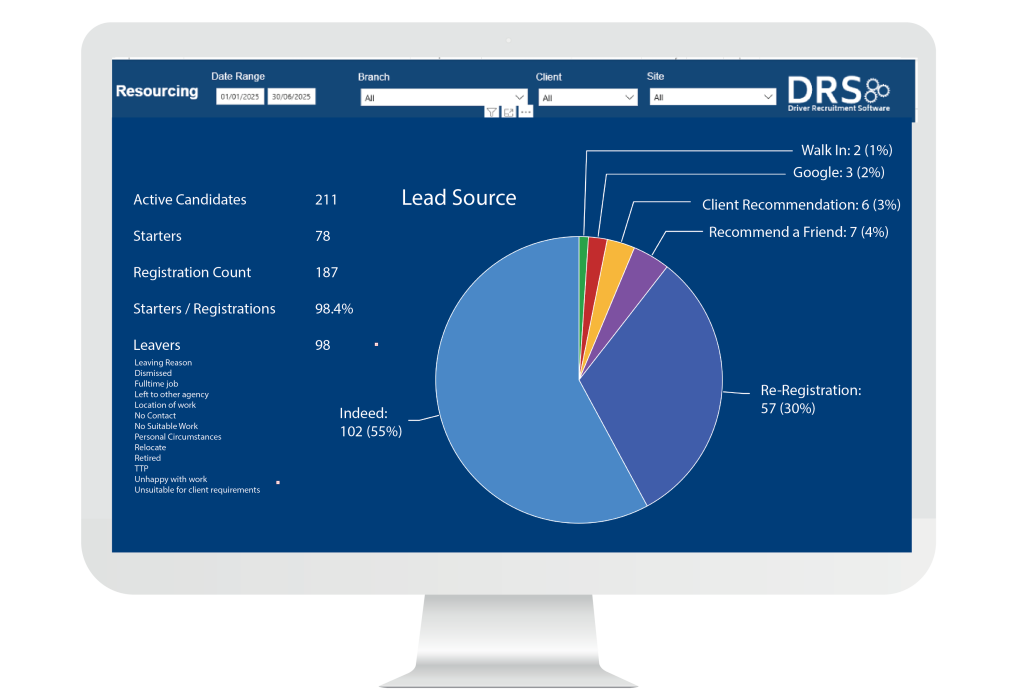Click the end date field 30/06/2025
Viewport: 1024px width, 699px height.
pos(291,97)
